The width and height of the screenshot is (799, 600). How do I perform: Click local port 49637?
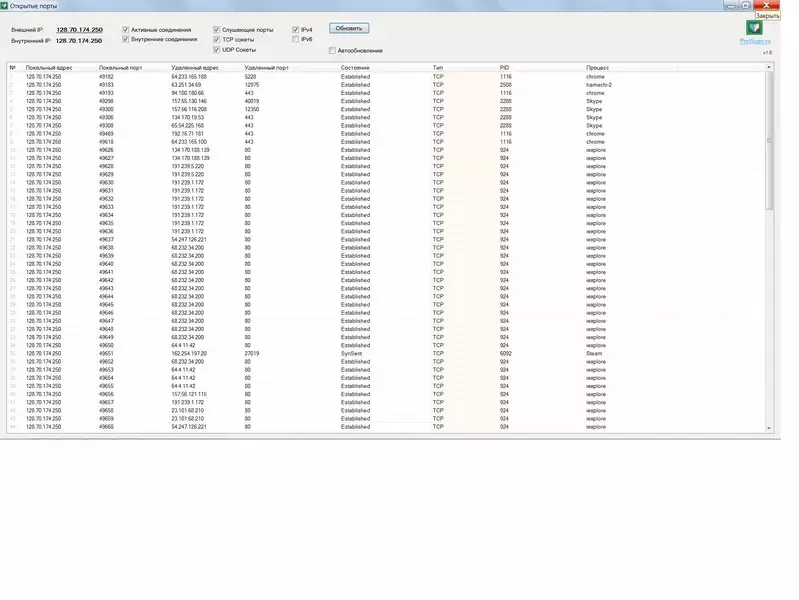point(106,240)
